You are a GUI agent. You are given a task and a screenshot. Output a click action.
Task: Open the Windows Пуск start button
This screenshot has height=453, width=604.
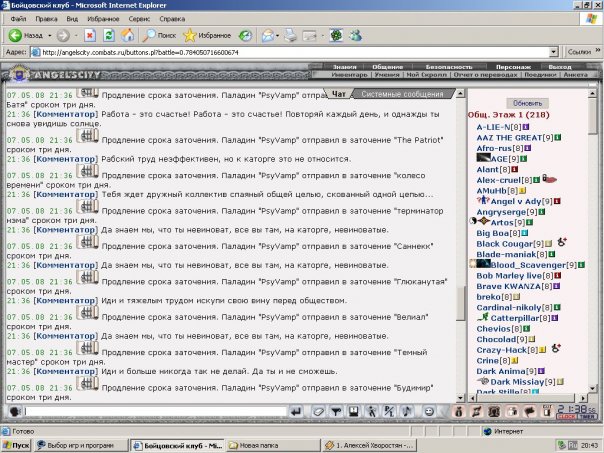point(15,445)
